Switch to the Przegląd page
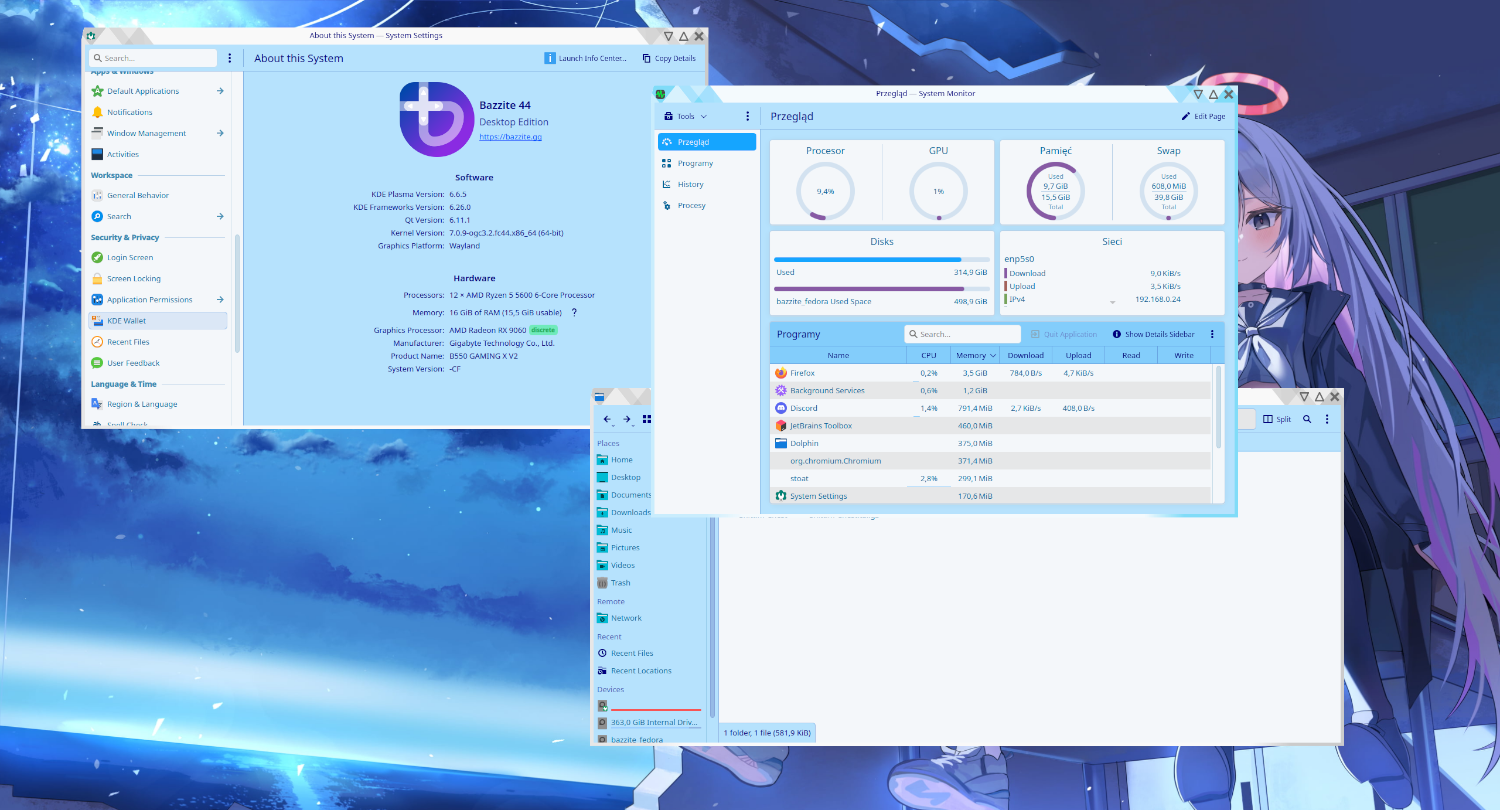The width and height of the screenshot is (1500, 810). click(707, 142)
